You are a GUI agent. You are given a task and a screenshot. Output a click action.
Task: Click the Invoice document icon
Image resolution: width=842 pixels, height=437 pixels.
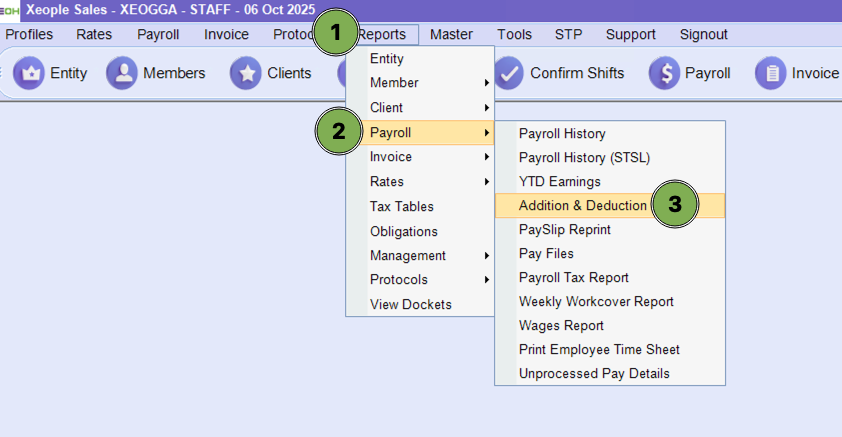[770, 73]
